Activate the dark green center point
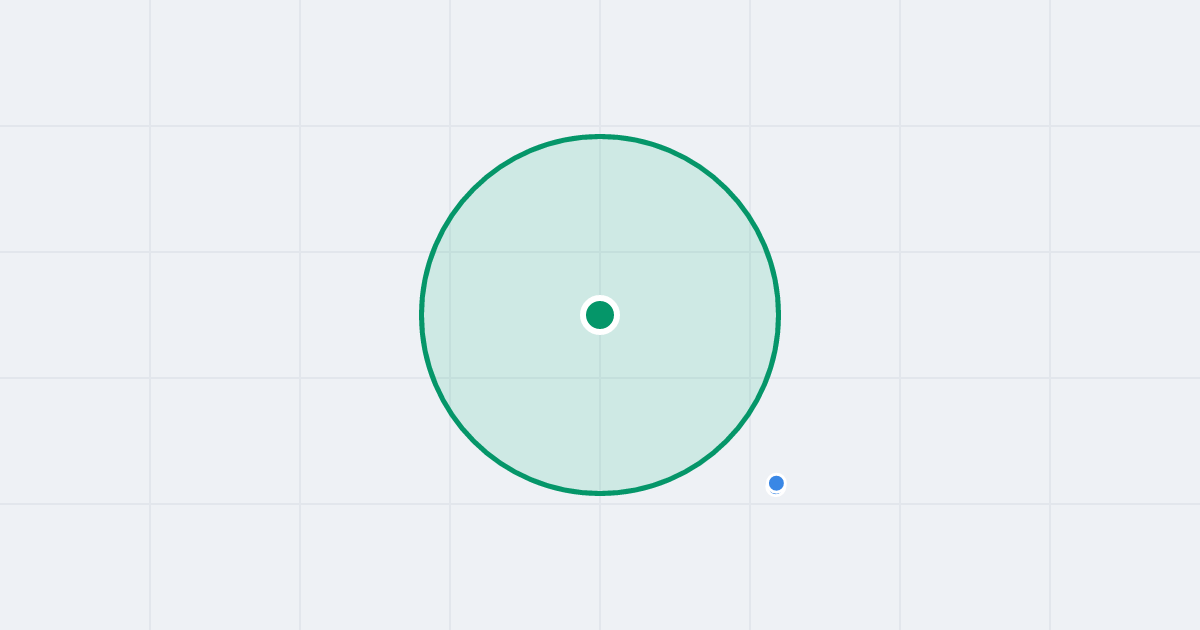The image size is (1200, 630). tap(600, 315)
